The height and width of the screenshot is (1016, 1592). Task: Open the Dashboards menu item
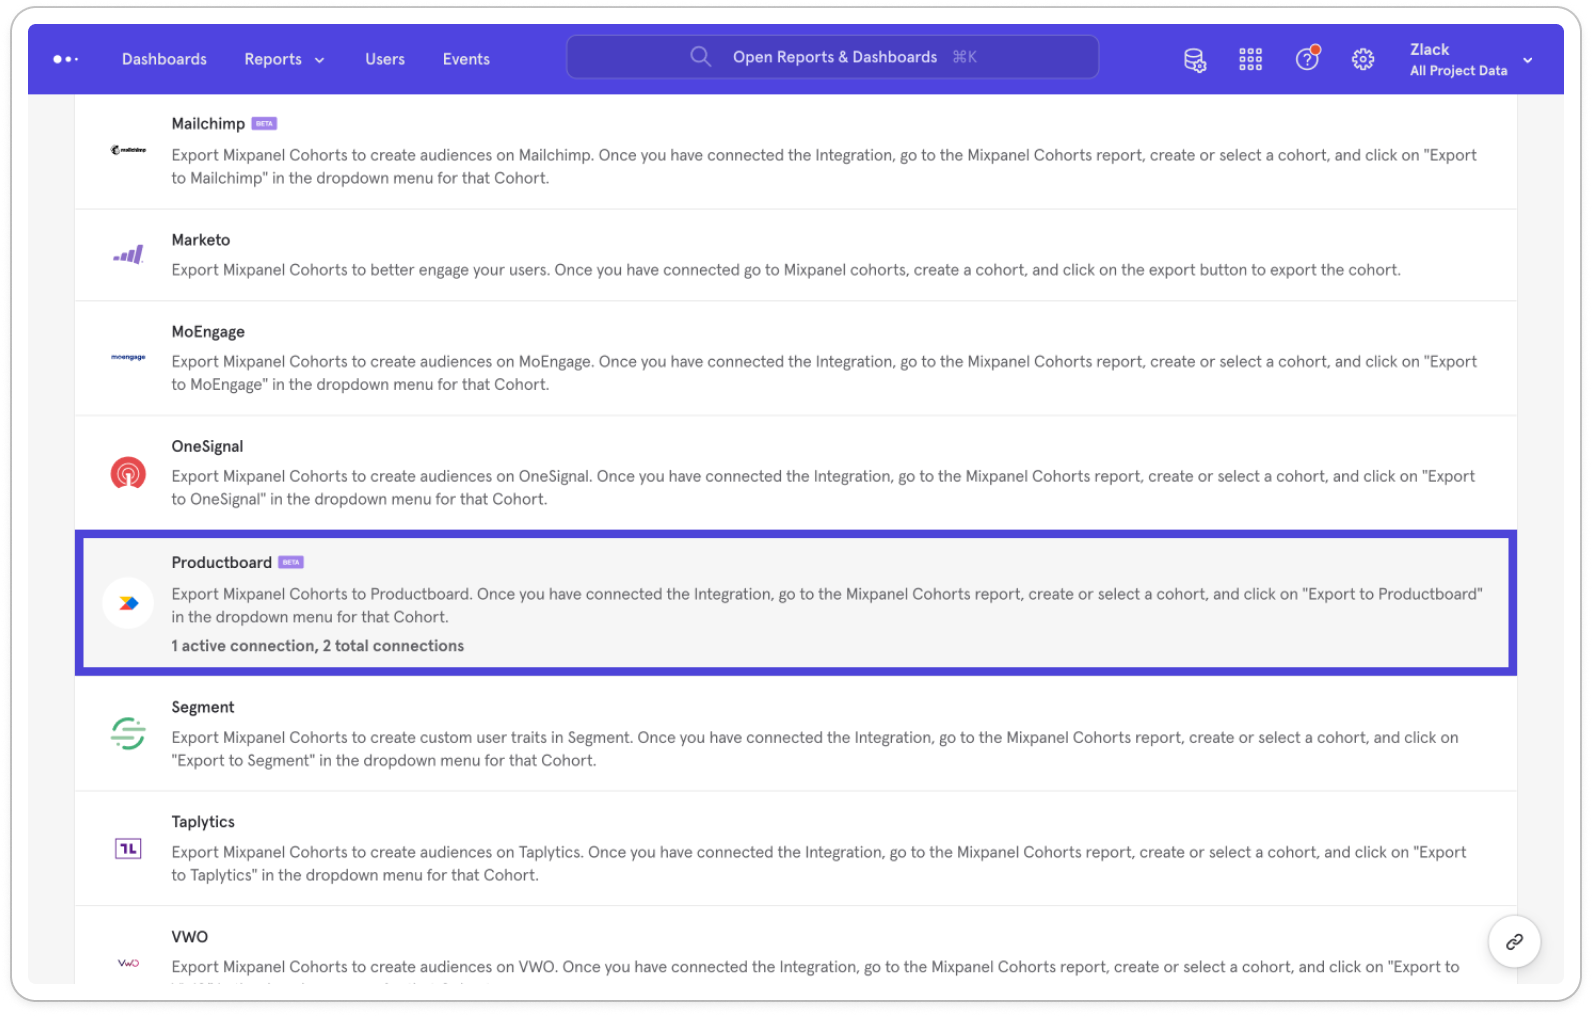pyautogui.click(x=164, y=59)
